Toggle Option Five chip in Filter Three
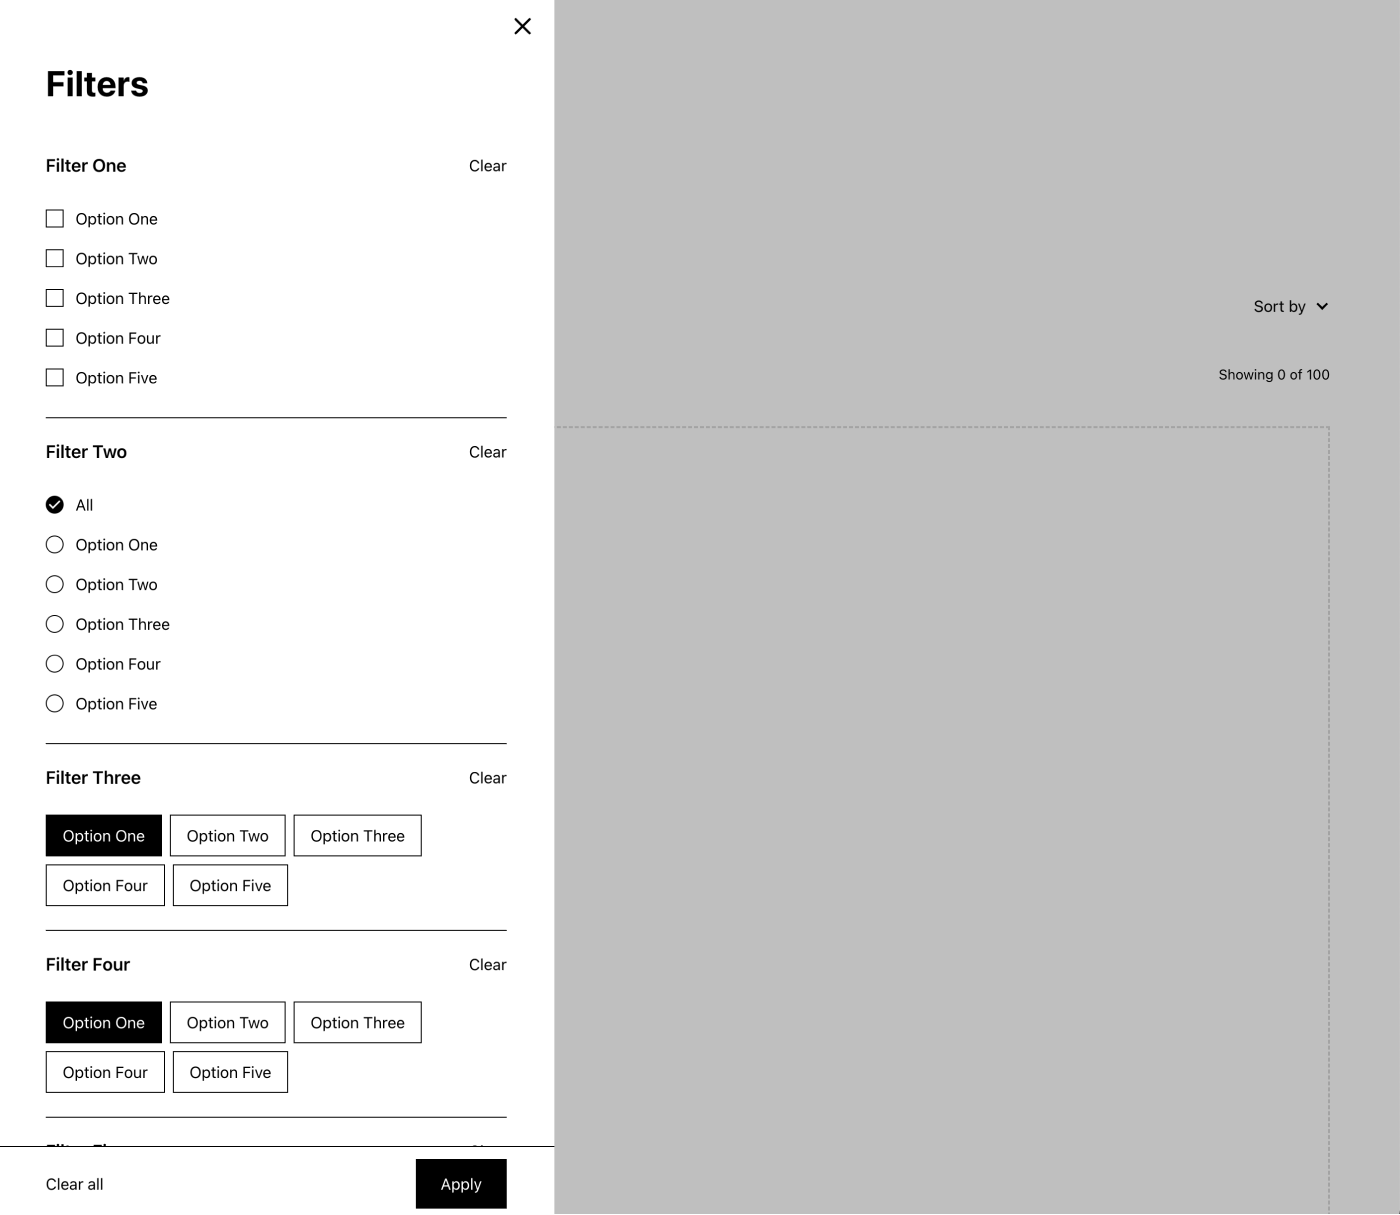 230,886
